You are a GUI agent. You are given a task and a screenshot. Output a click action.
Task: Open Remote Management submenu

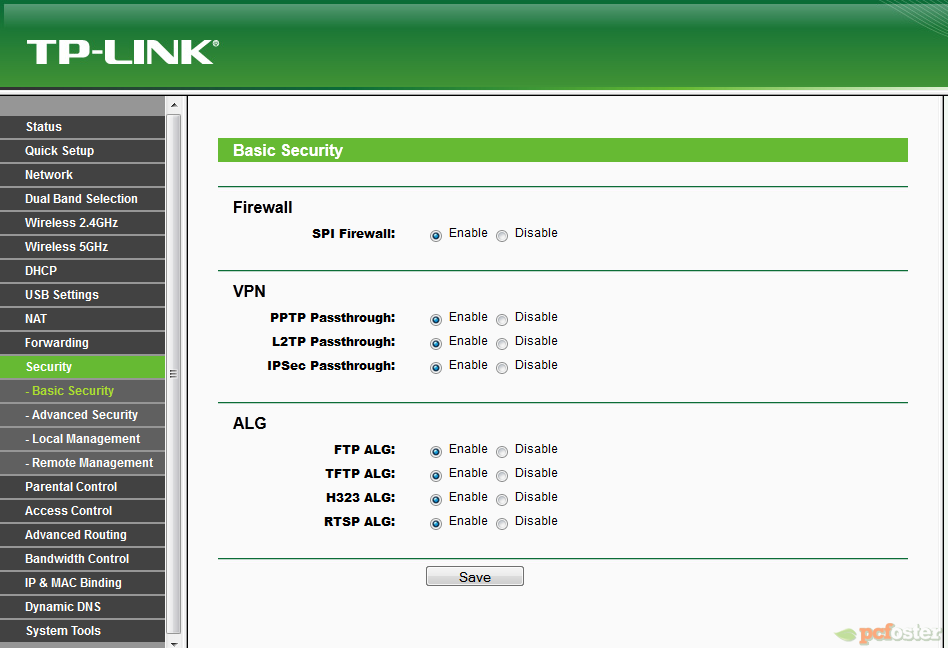coord(82,463)
